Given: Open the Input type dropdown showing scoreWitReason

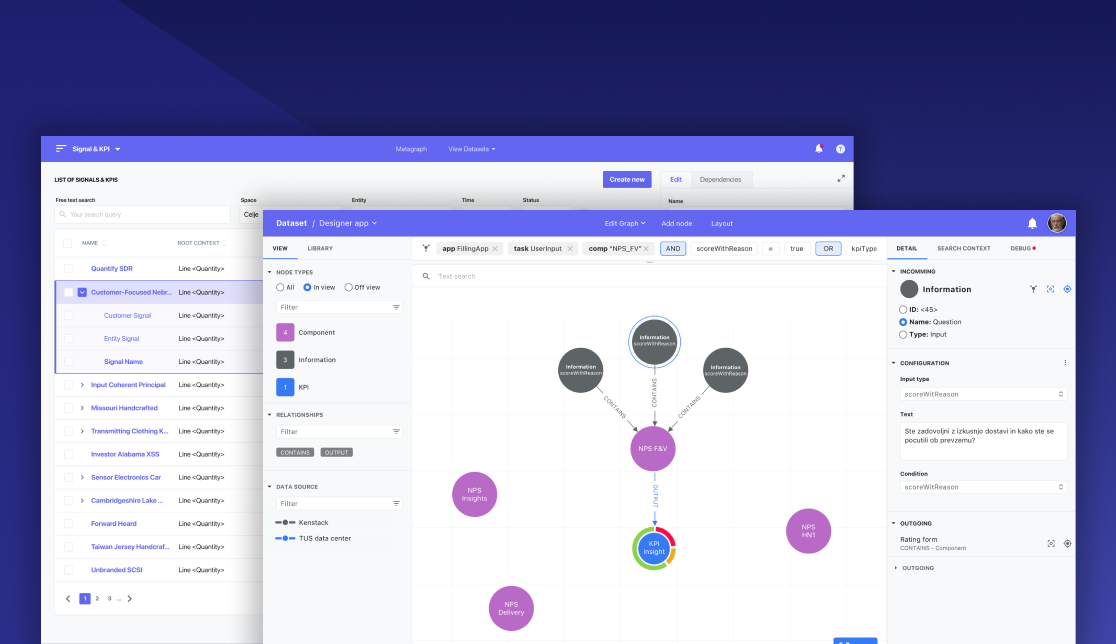Looking at the screenshot, I should click(x=982, y=394).
